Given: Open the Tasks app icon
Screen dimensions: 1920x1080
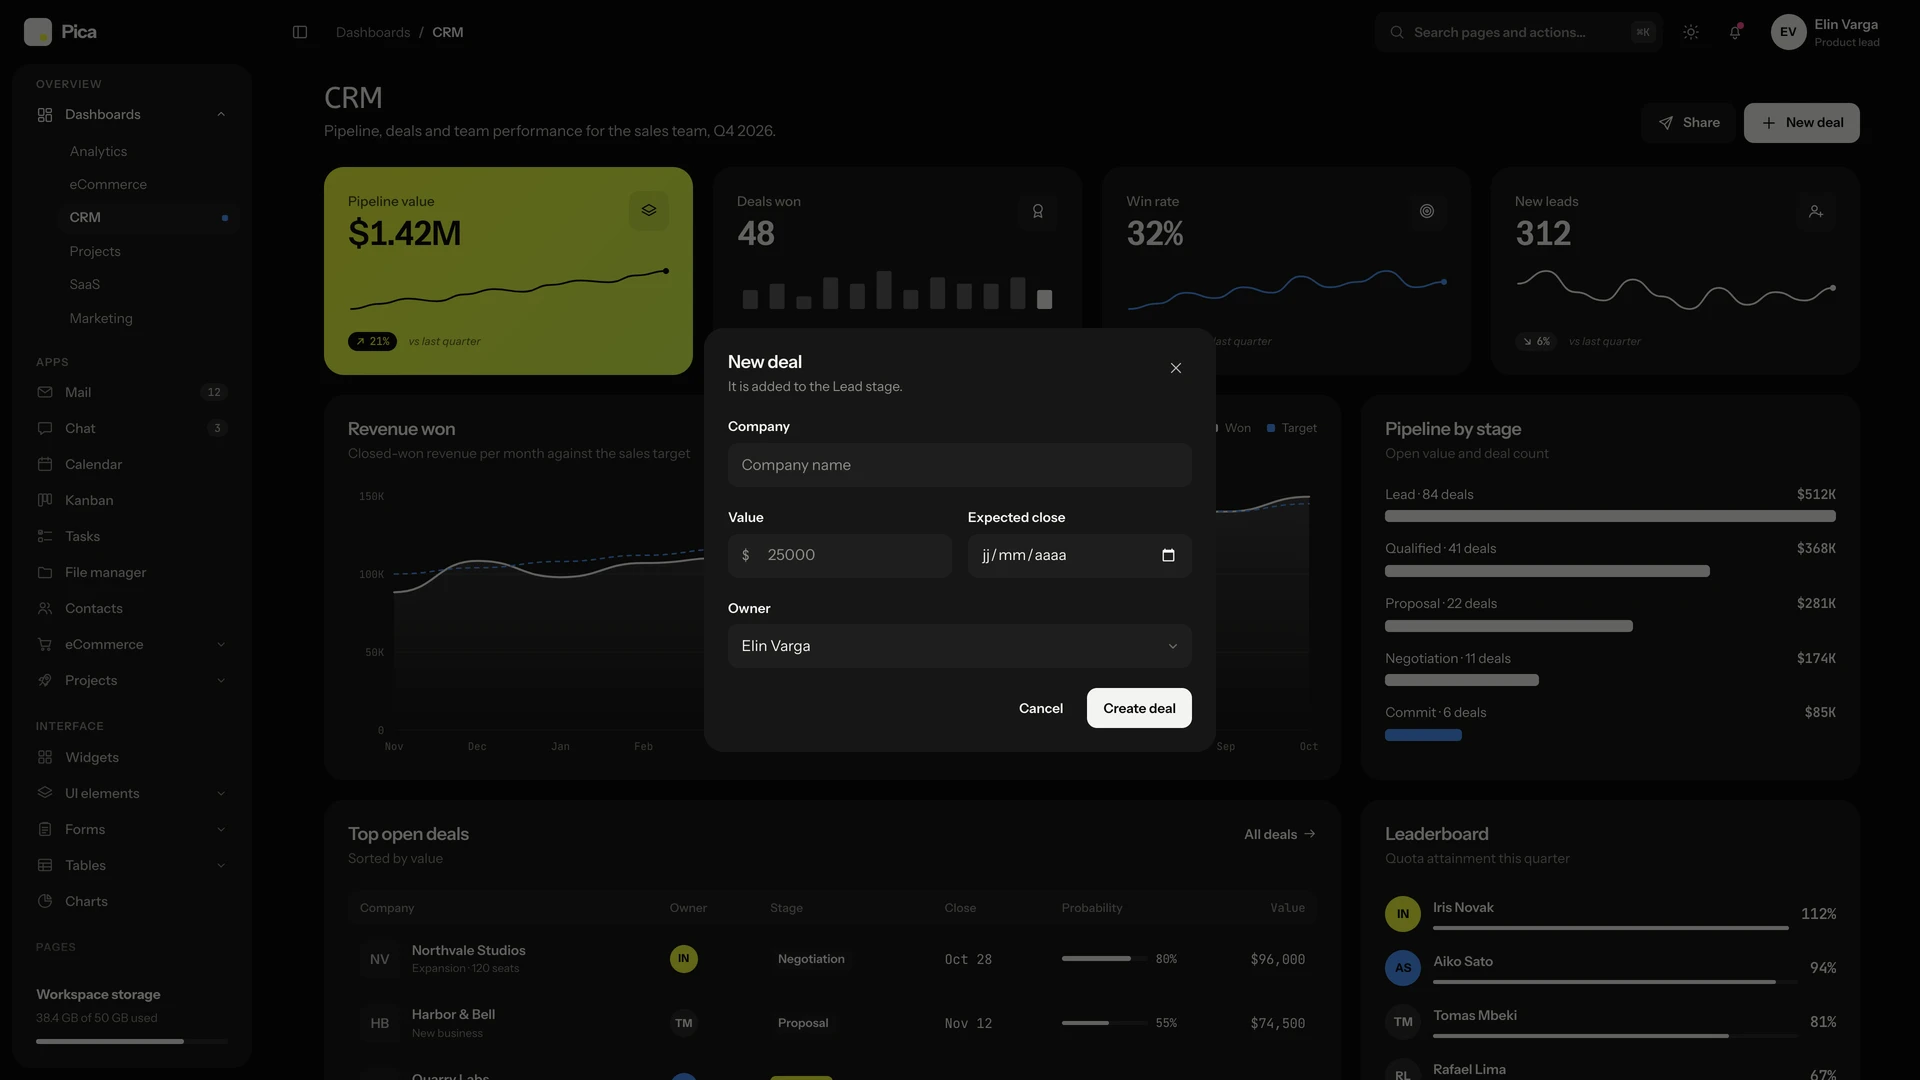Looking at the screenshot, I should [x=45, y=536].
